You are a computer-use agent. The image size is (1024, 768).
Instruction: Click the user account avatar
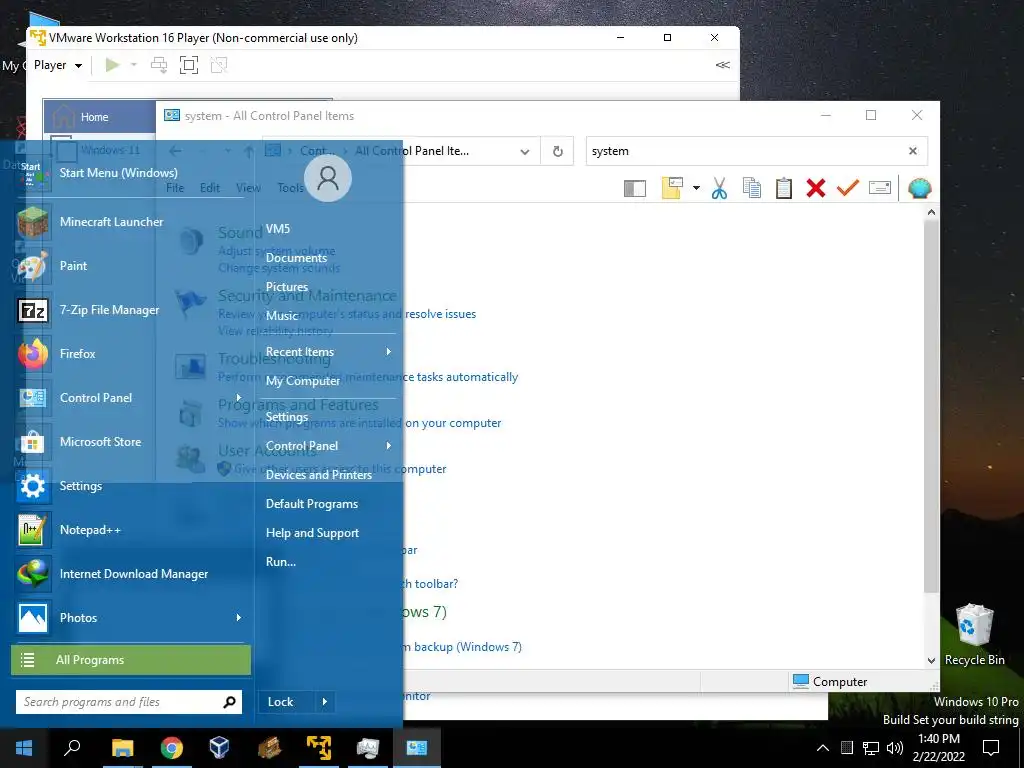[x=328, y=178]
